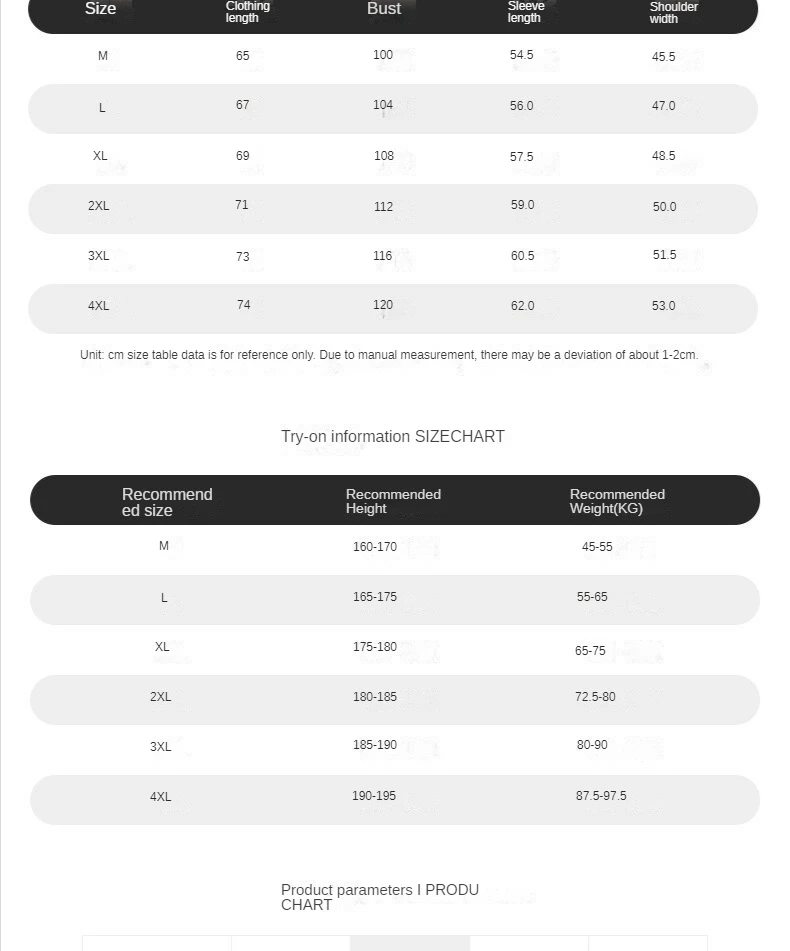This screenshot has width=790, height=951.
Task: Select the Recommended size header
Action: tap(167, 502)
